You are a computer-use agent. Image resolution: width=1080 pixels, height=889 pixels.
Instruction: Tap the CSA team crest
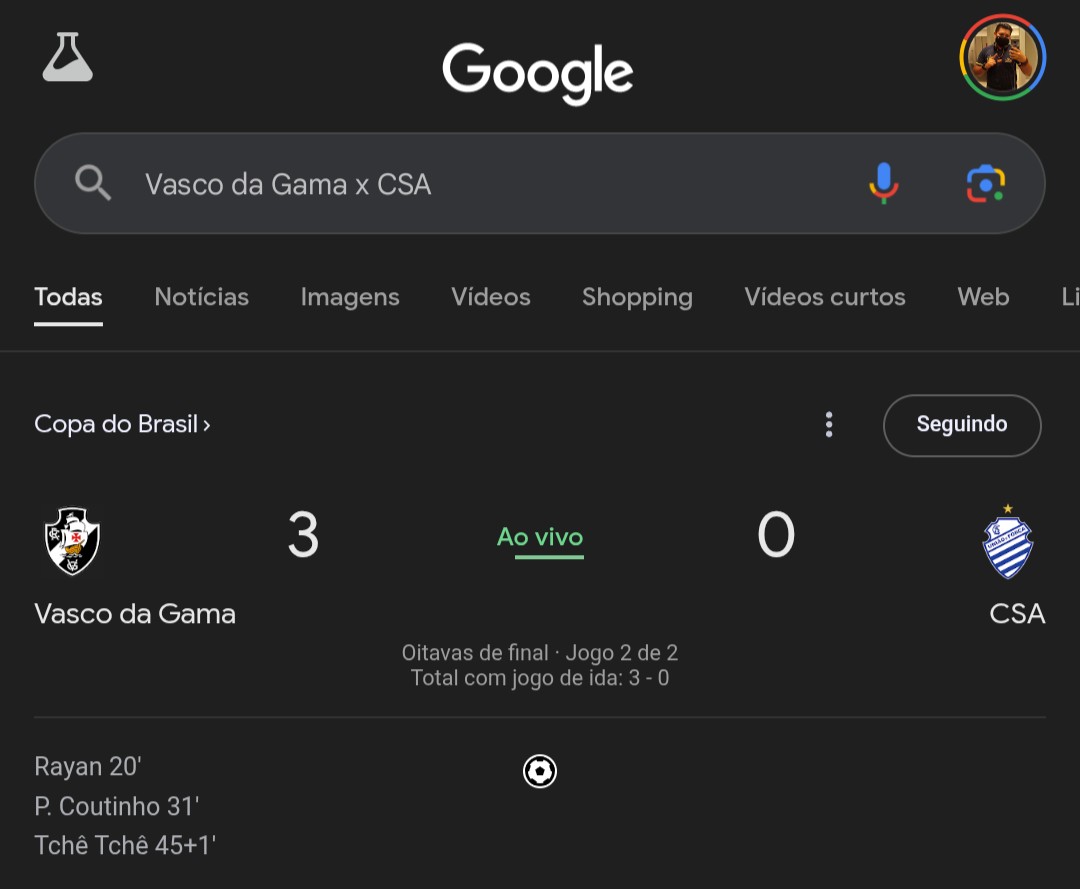1008,542
